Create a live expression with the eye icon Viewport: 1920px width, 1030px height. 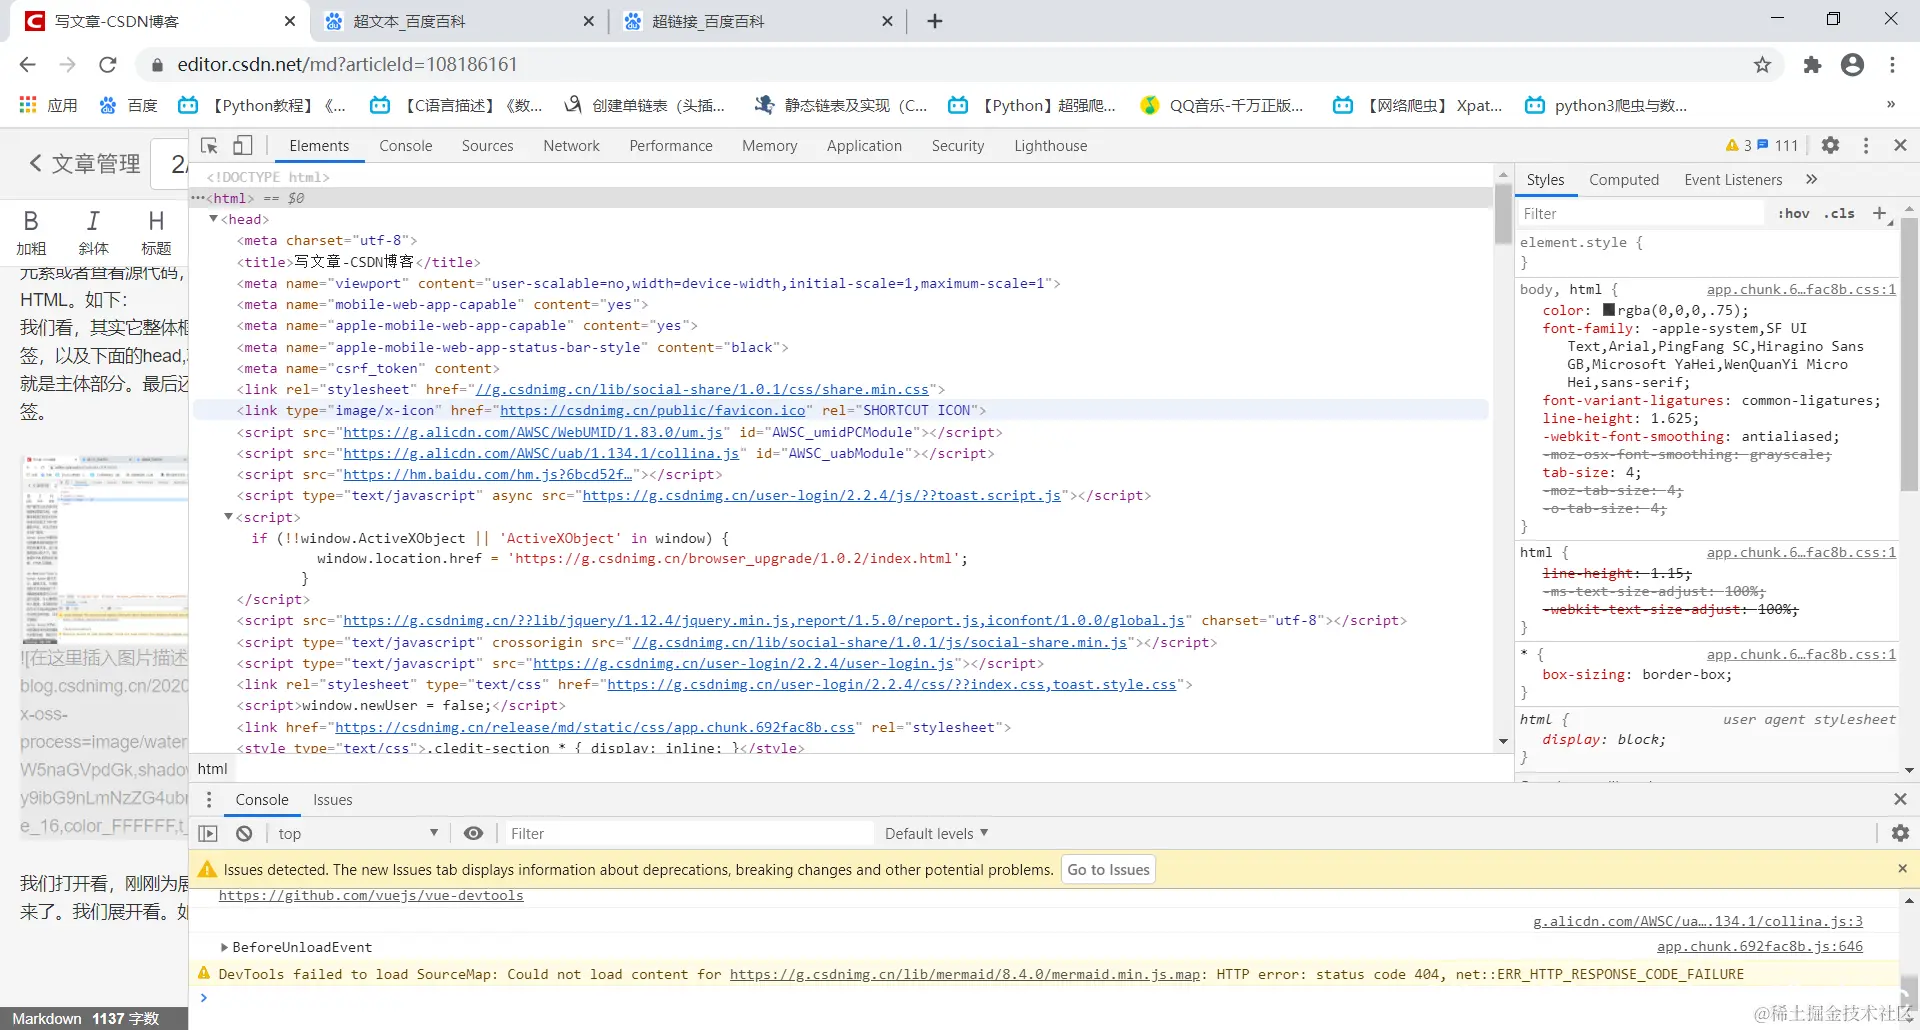tap(474, 833)
